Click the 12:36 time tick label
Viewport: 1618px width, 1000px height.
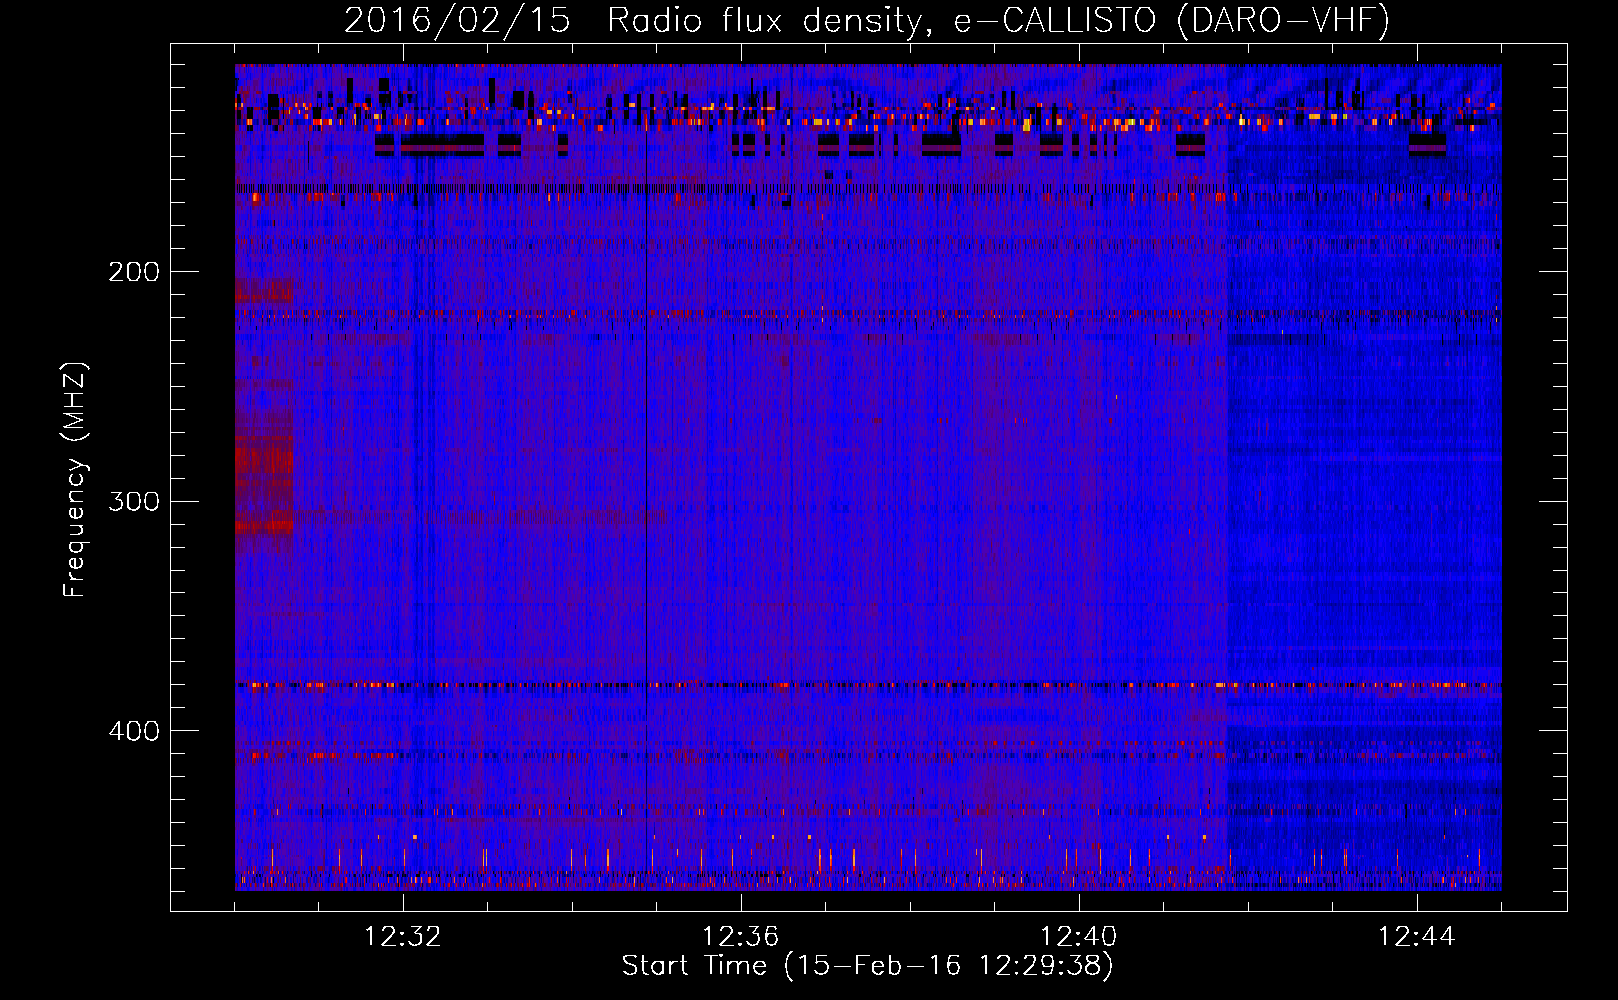741,937
